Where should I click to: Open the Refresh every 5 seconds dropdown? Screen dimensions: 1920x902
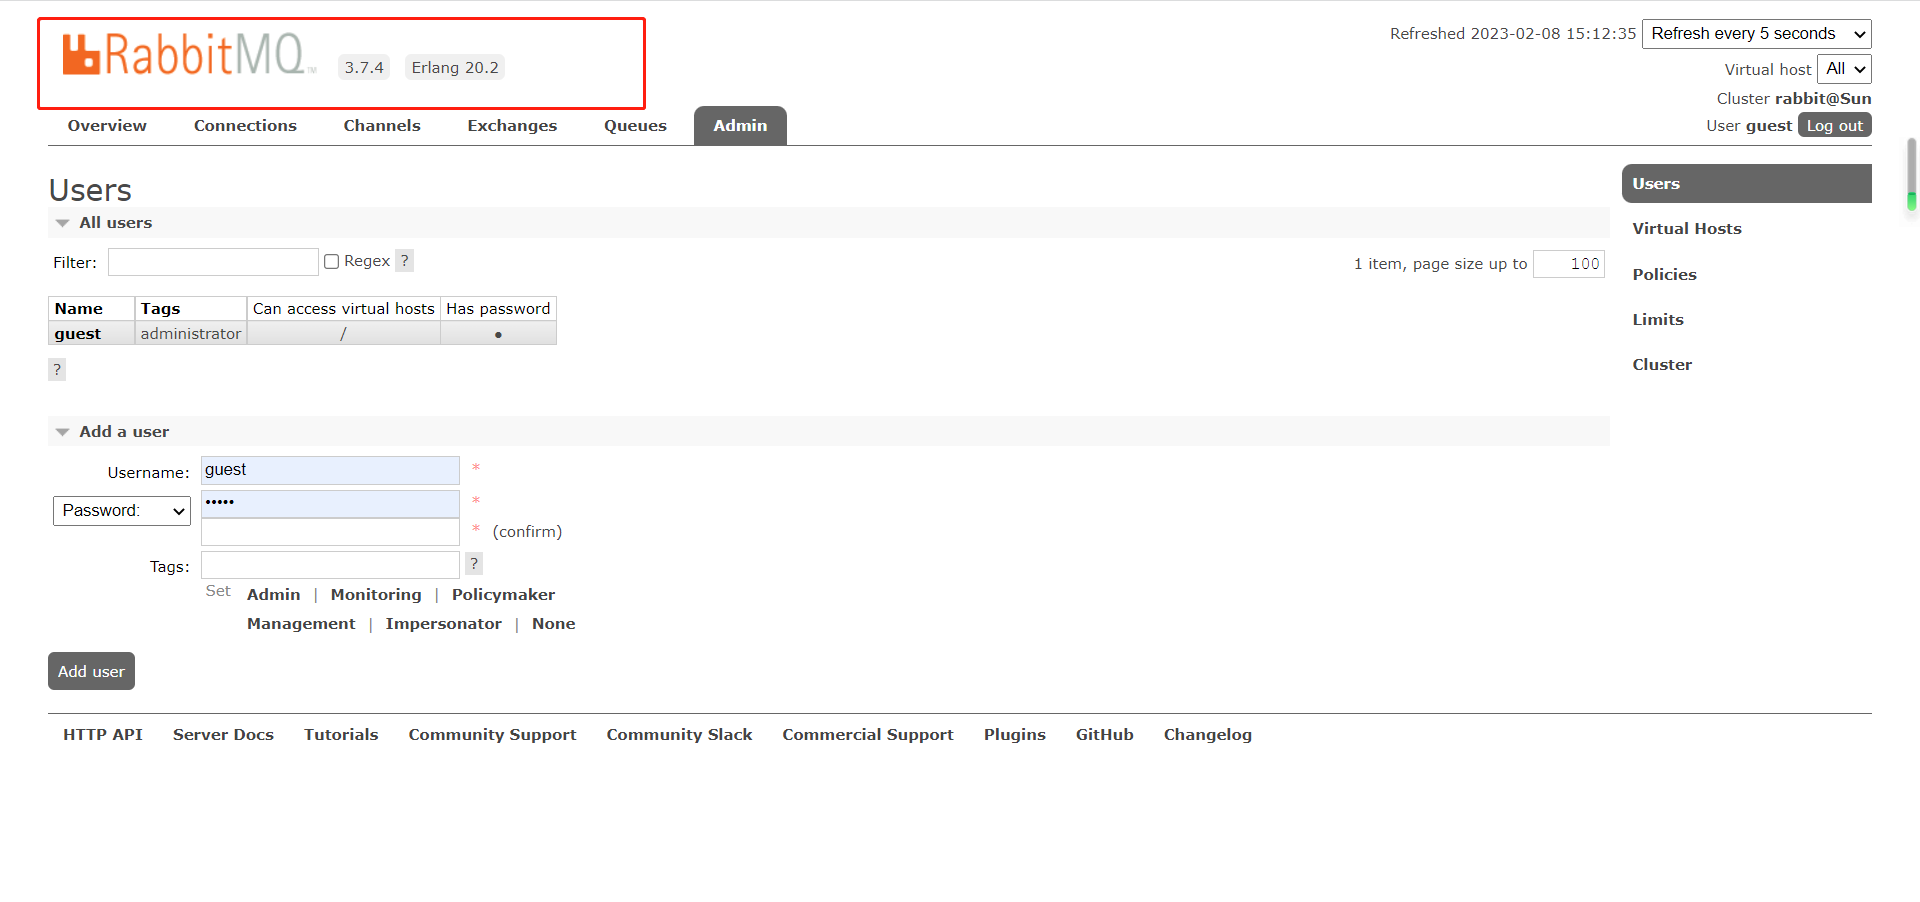coord(1756,34)
